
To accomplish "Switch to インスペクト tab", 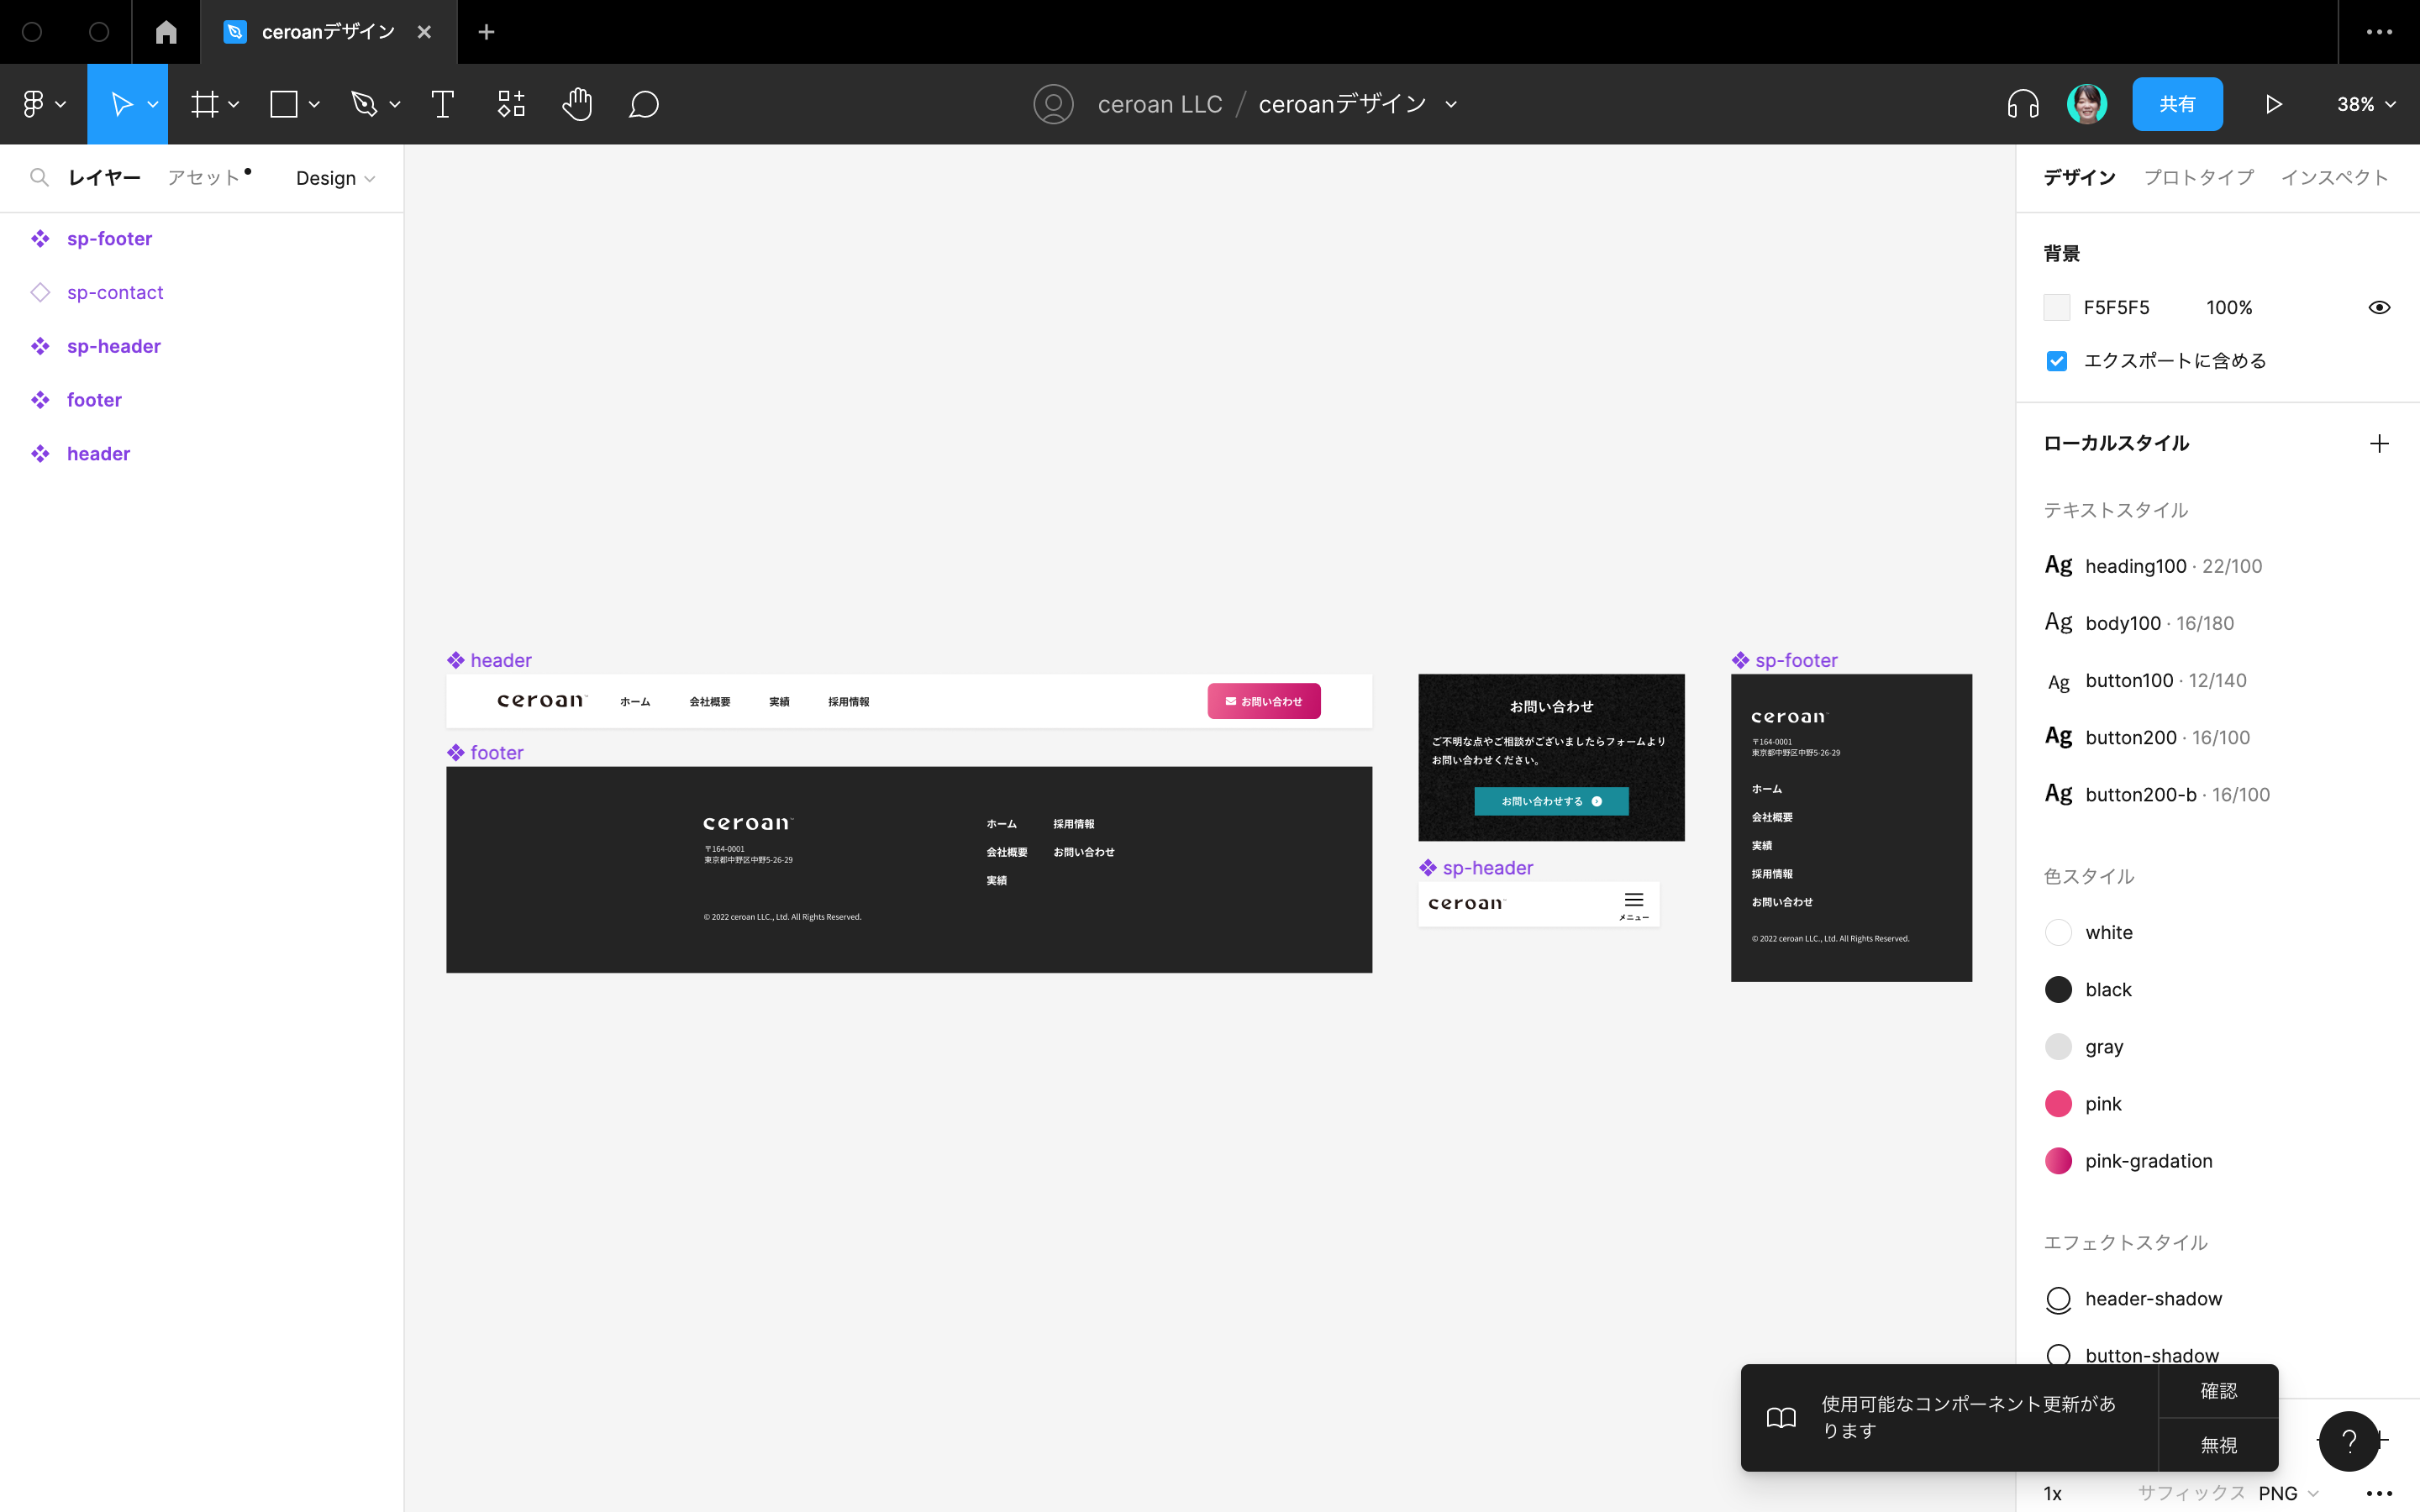I will (x=2334, y=176).
